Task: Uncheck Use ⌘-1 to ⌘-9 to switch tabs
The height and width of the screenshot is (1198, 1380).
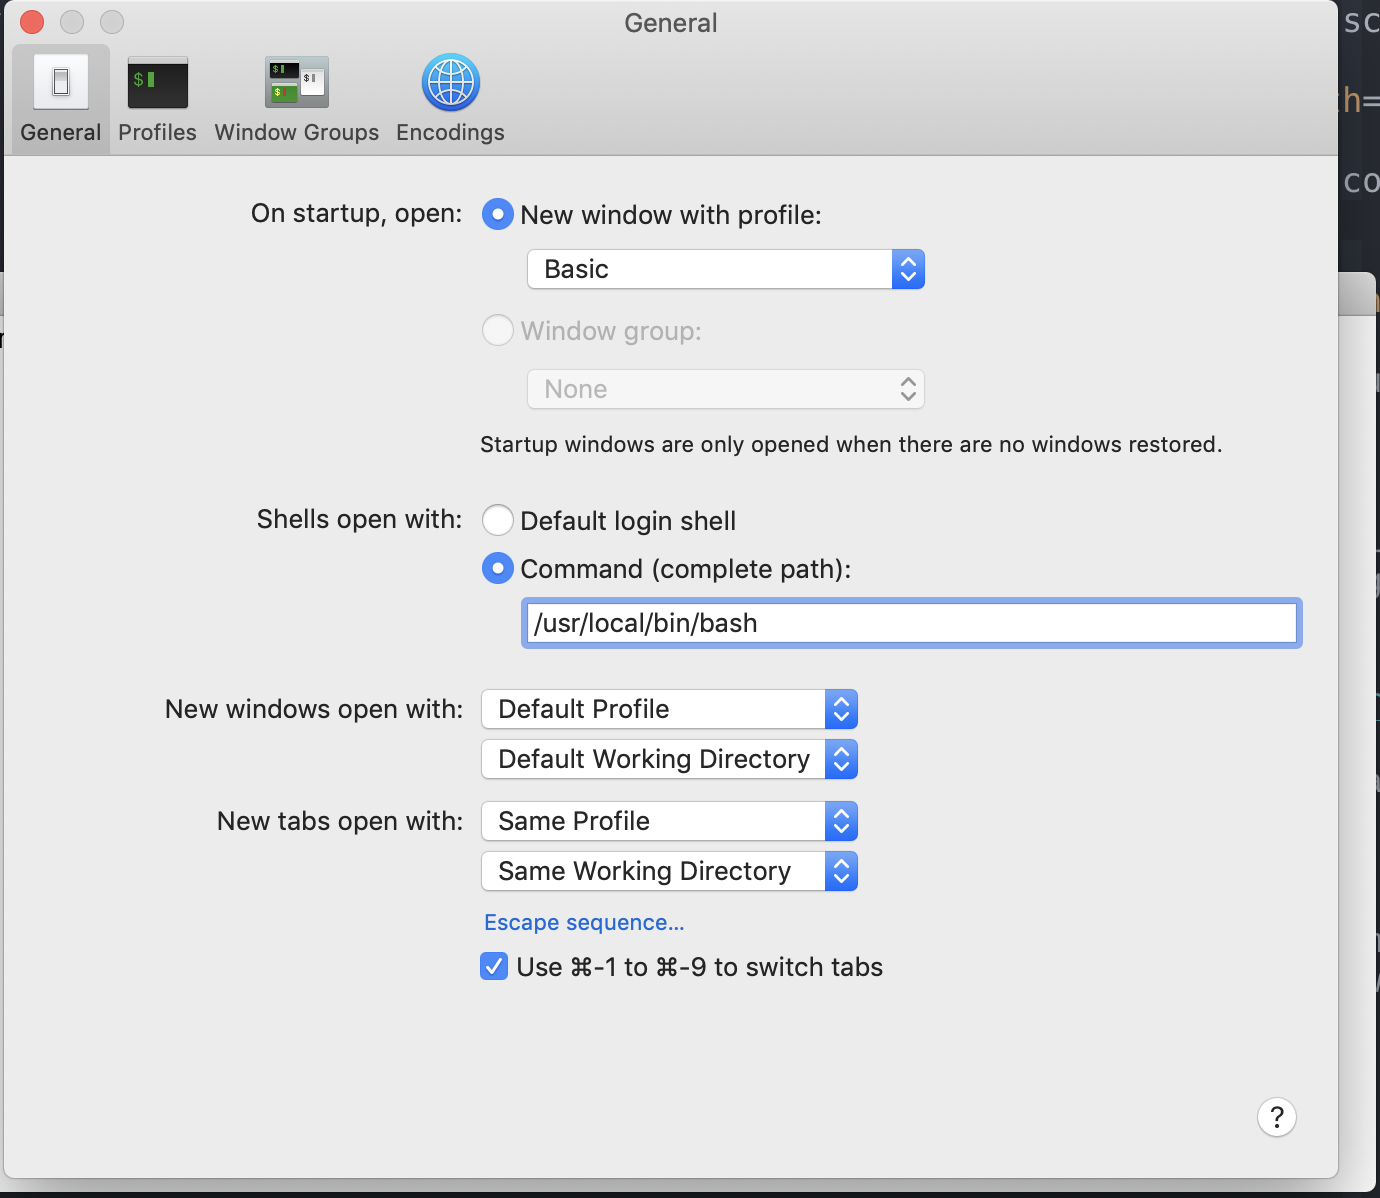Action: [x=494, y=966]
